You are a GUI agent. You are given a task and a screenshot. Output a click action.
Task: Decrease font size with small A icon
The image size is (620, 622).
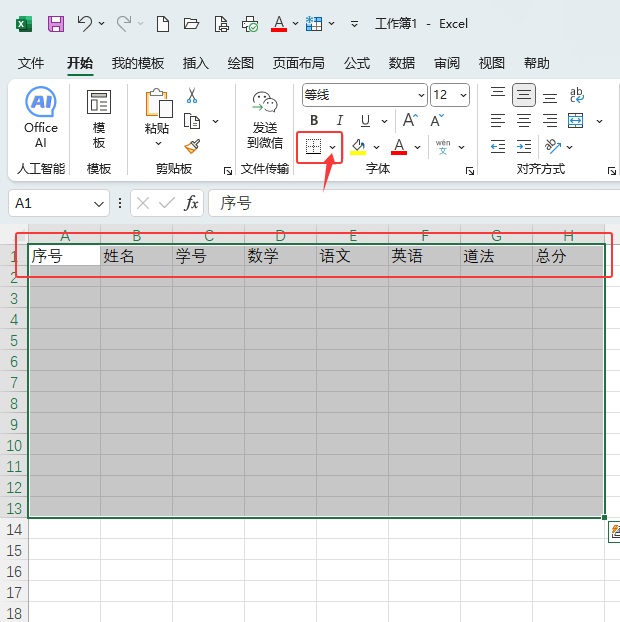[437, 121]
